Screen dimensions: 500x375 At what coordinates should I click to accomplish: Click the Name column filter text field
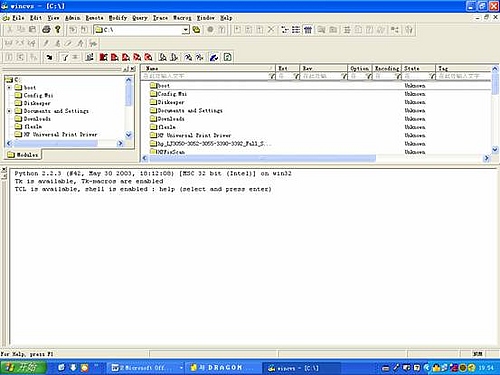tap(205, 76)
